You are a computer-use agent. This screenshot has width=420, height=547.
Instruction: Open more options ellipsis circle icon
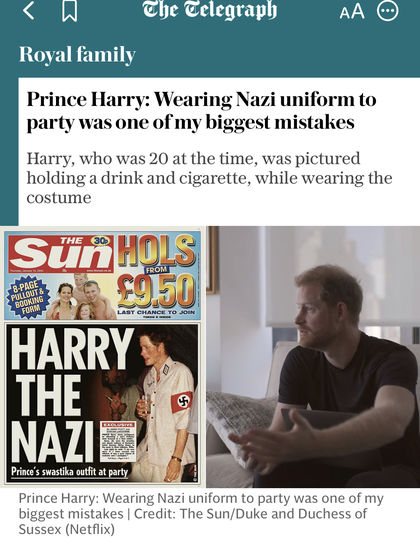pyautogui.click(x=388, y=11)
